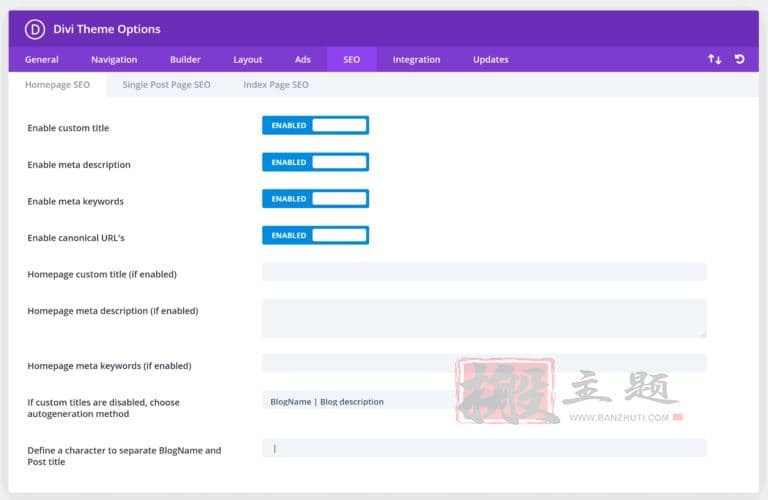
Task: Click the Enable meta description label
Action: point(79,165)
